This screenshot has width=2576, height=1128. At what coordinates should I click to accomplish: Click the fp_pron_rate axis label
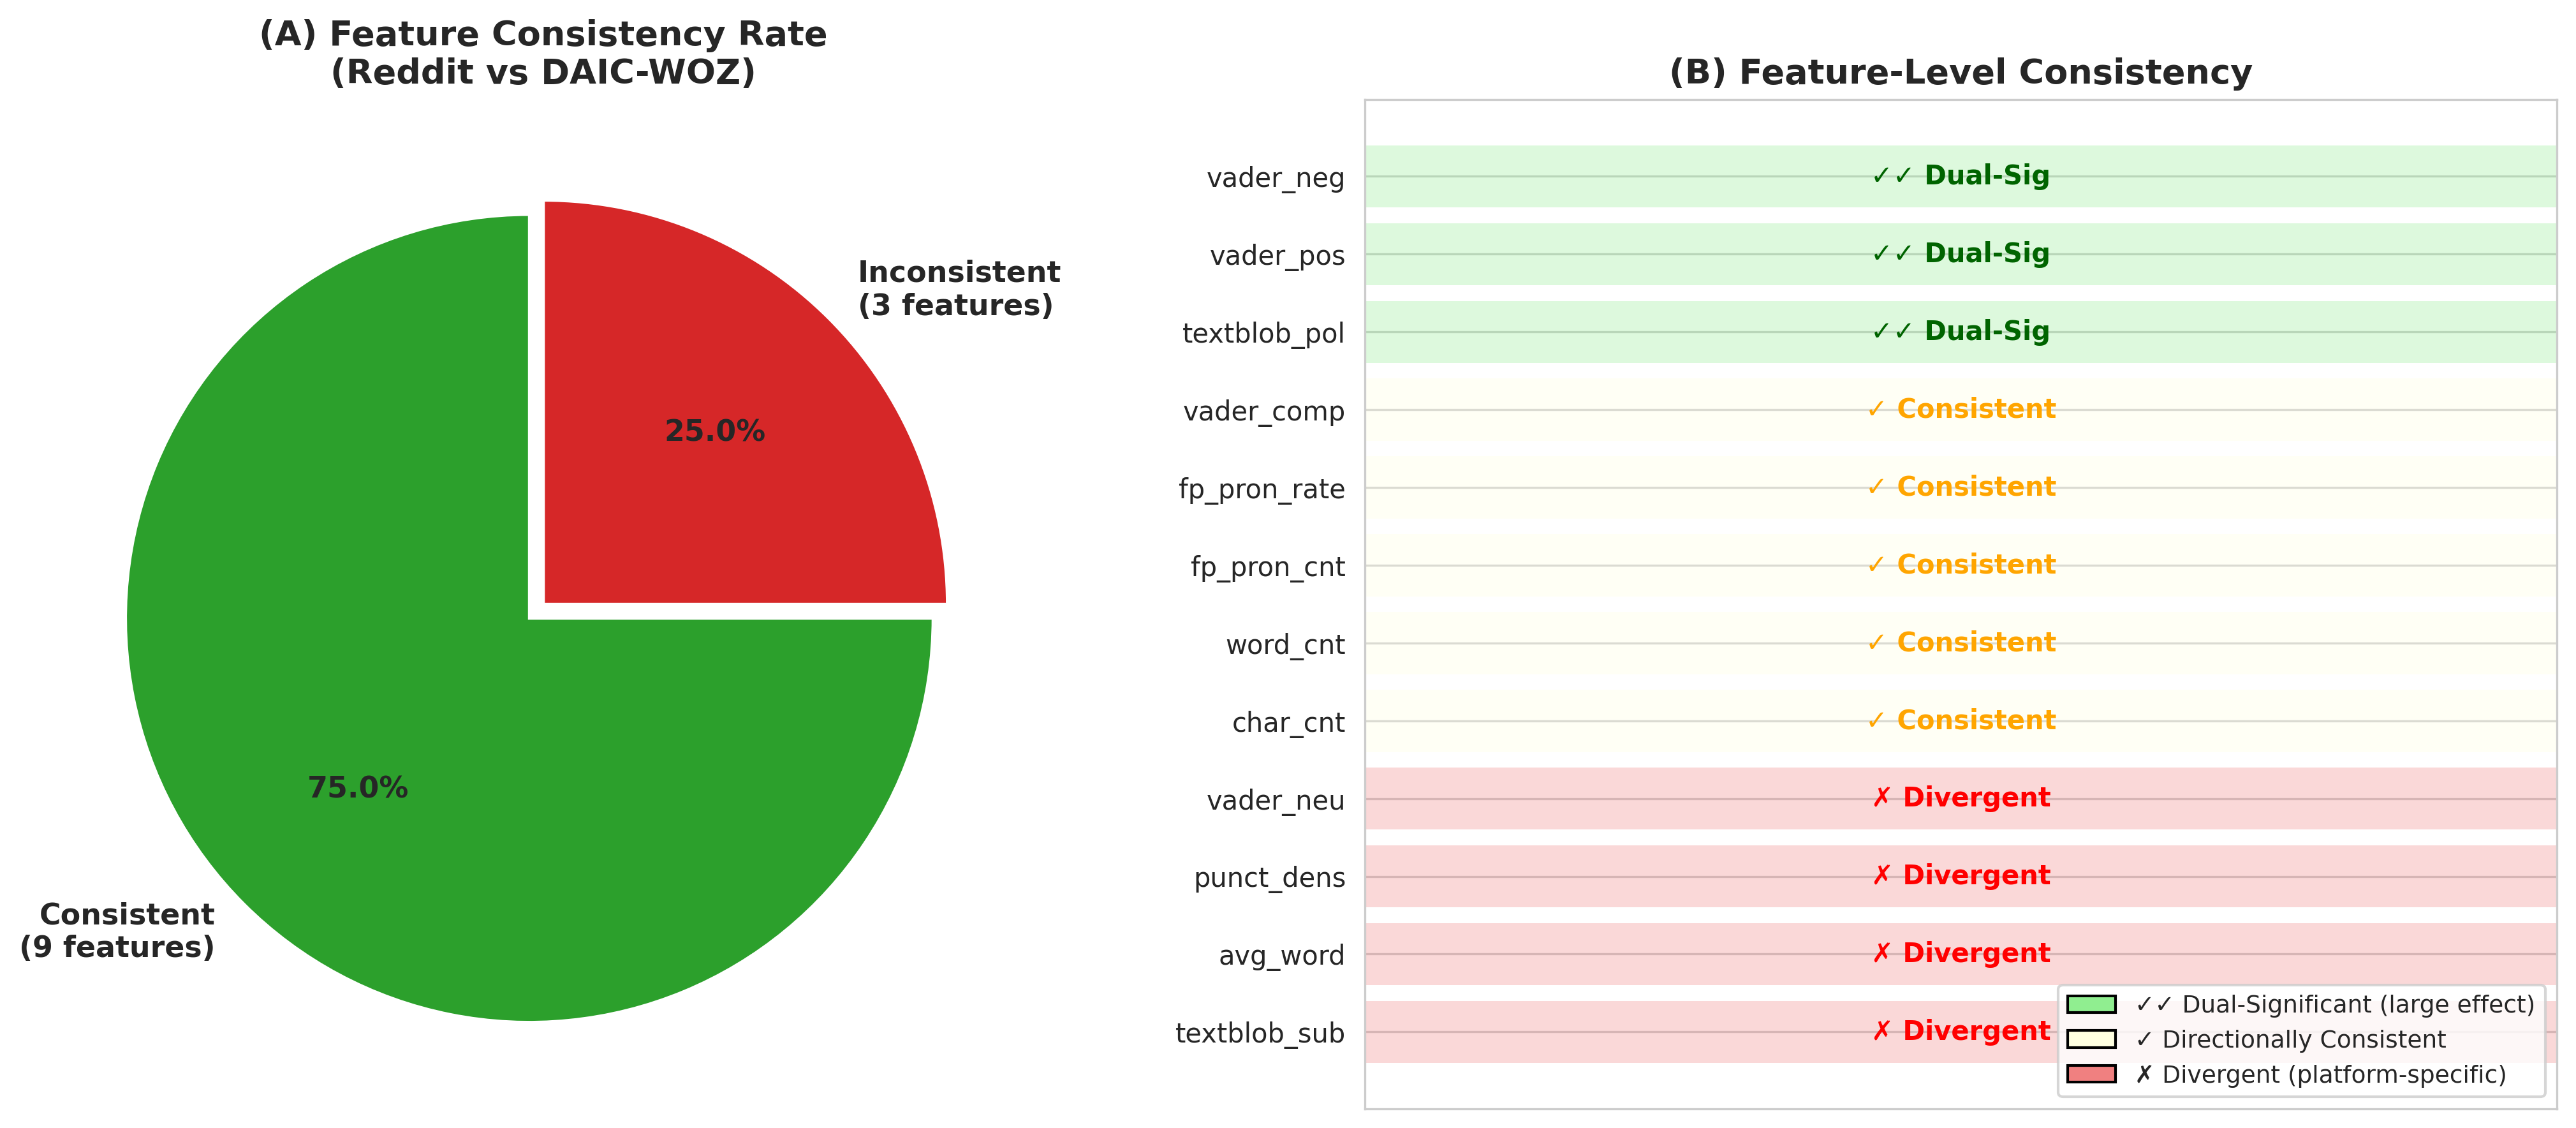1261,489
